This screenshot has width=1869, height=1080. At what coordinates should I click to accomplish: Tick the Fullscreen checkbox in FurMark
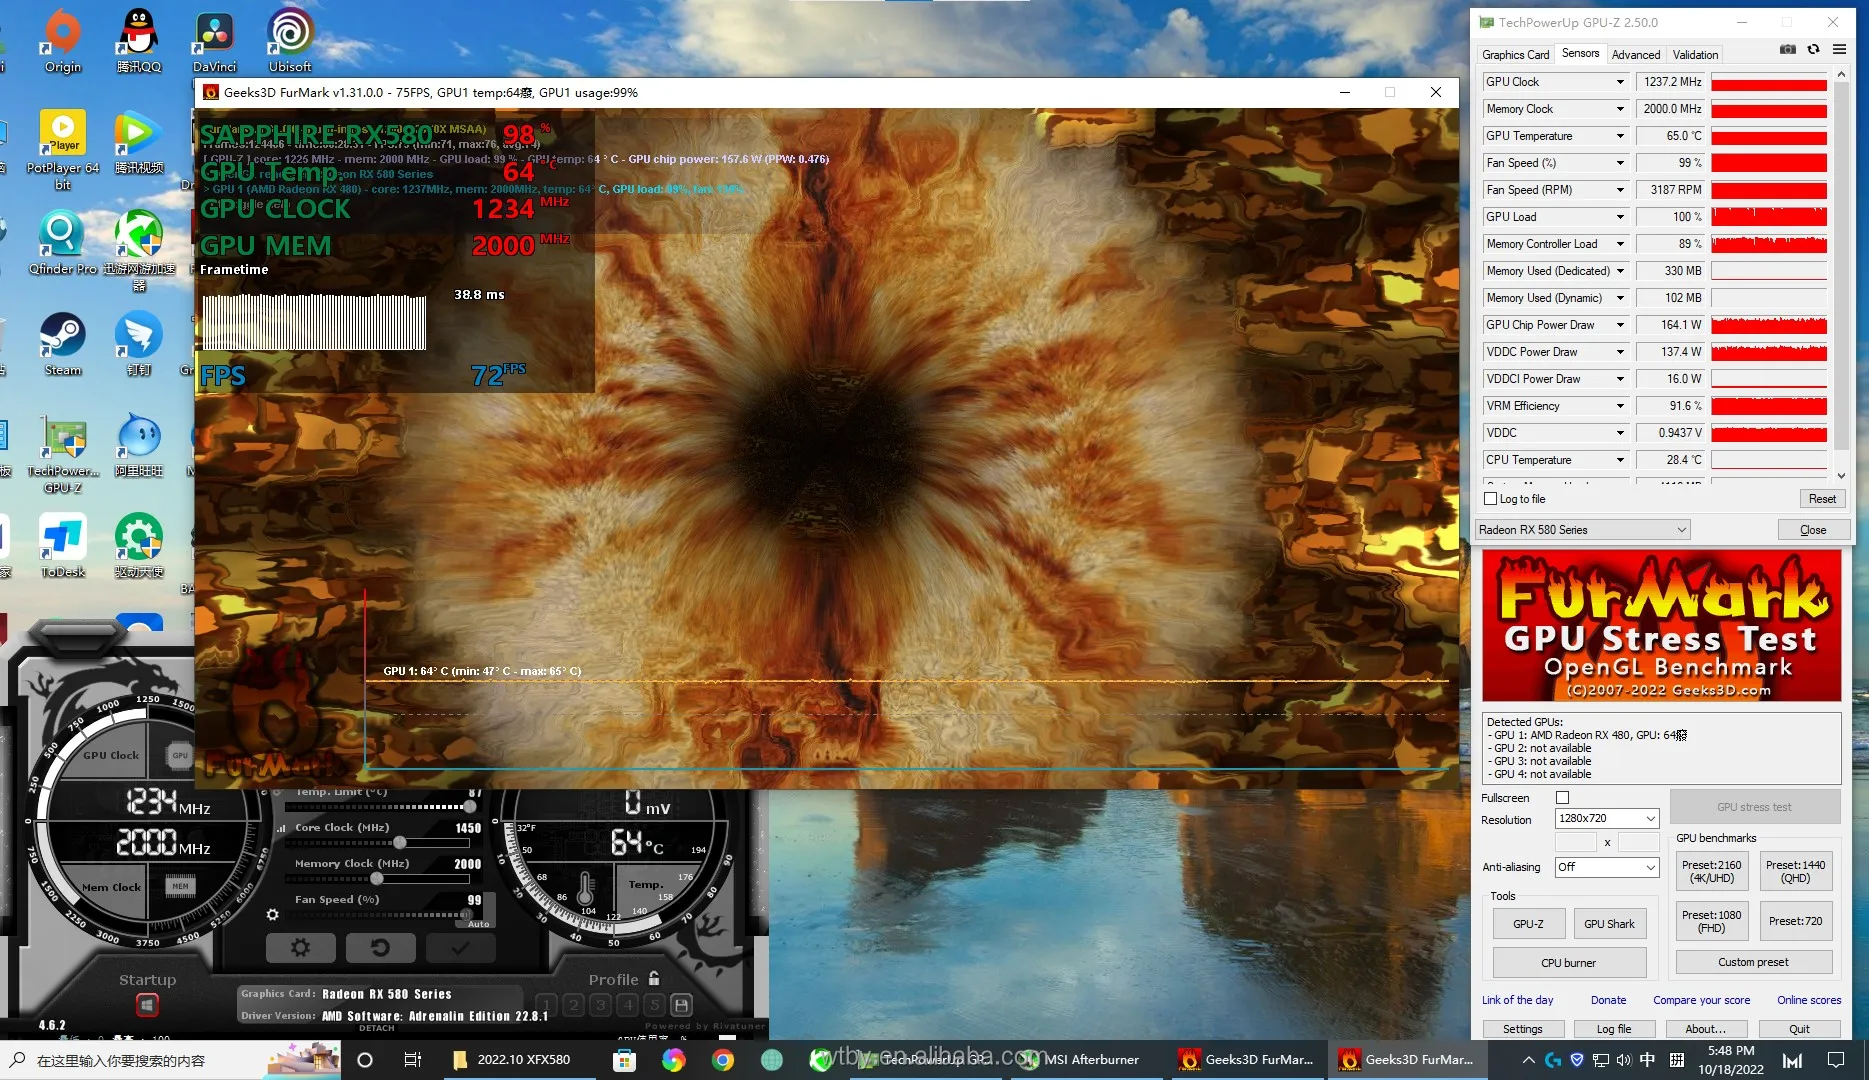pos(1562,798)
